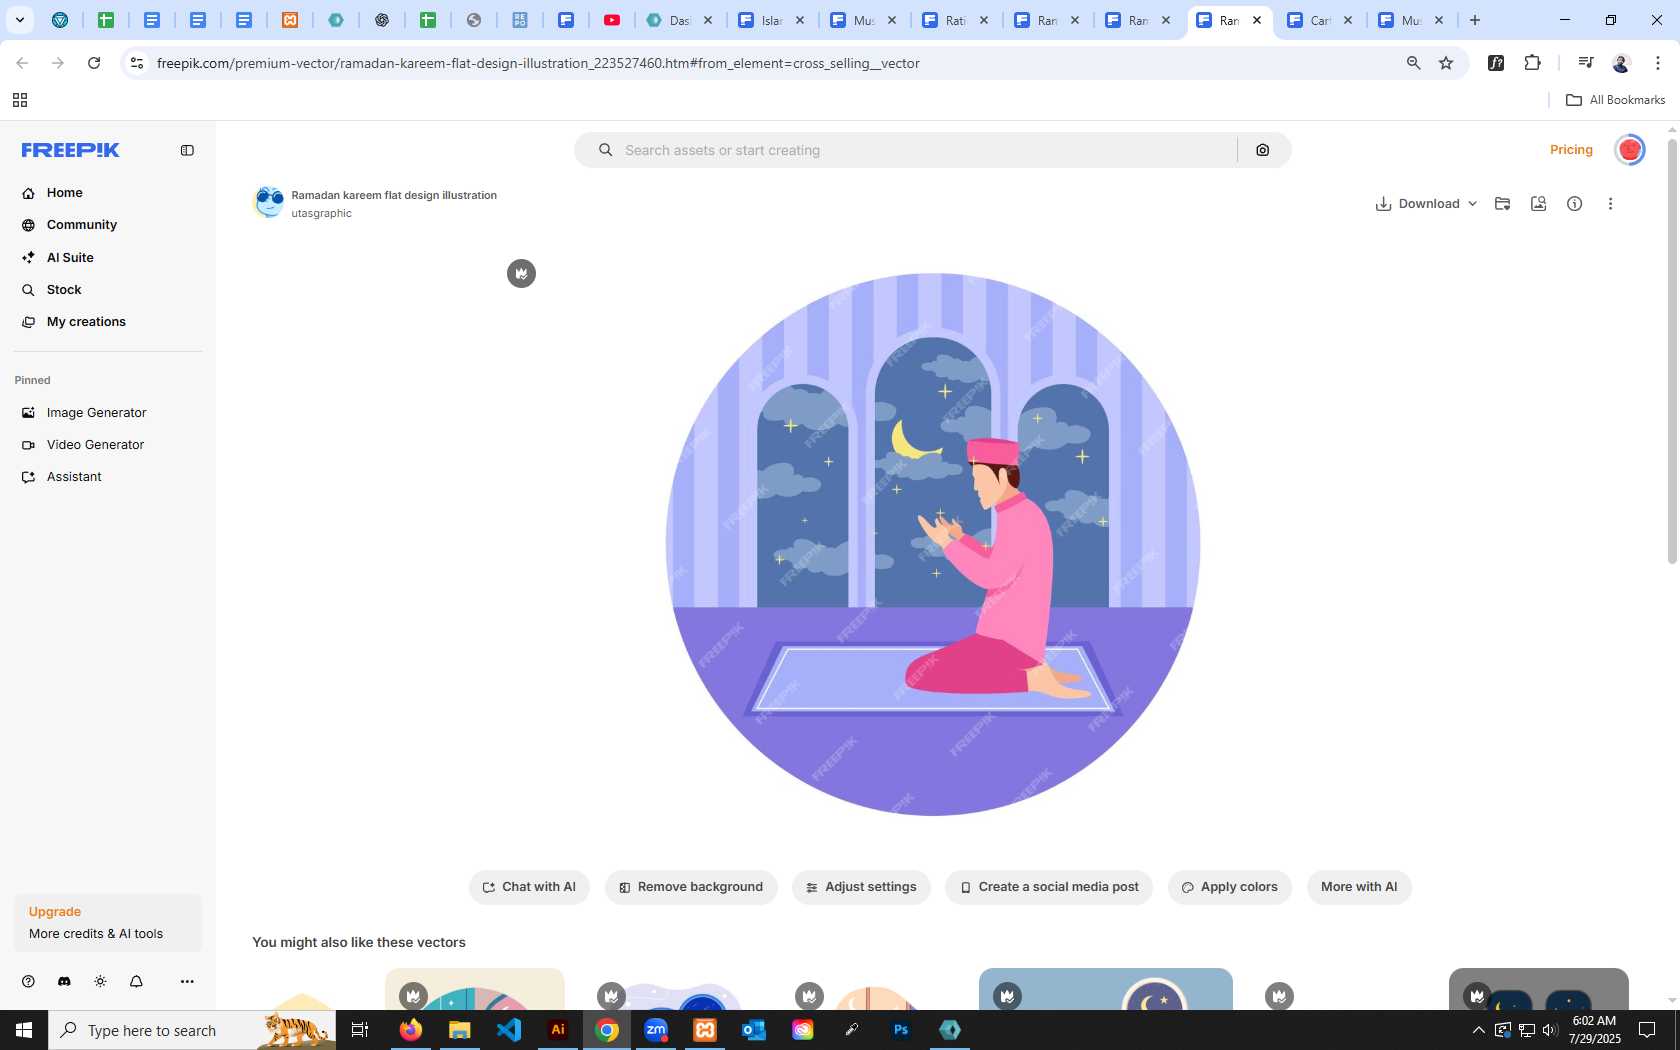Expand More with AI options
The image size is (1680, 1050).
[1359, 887]
